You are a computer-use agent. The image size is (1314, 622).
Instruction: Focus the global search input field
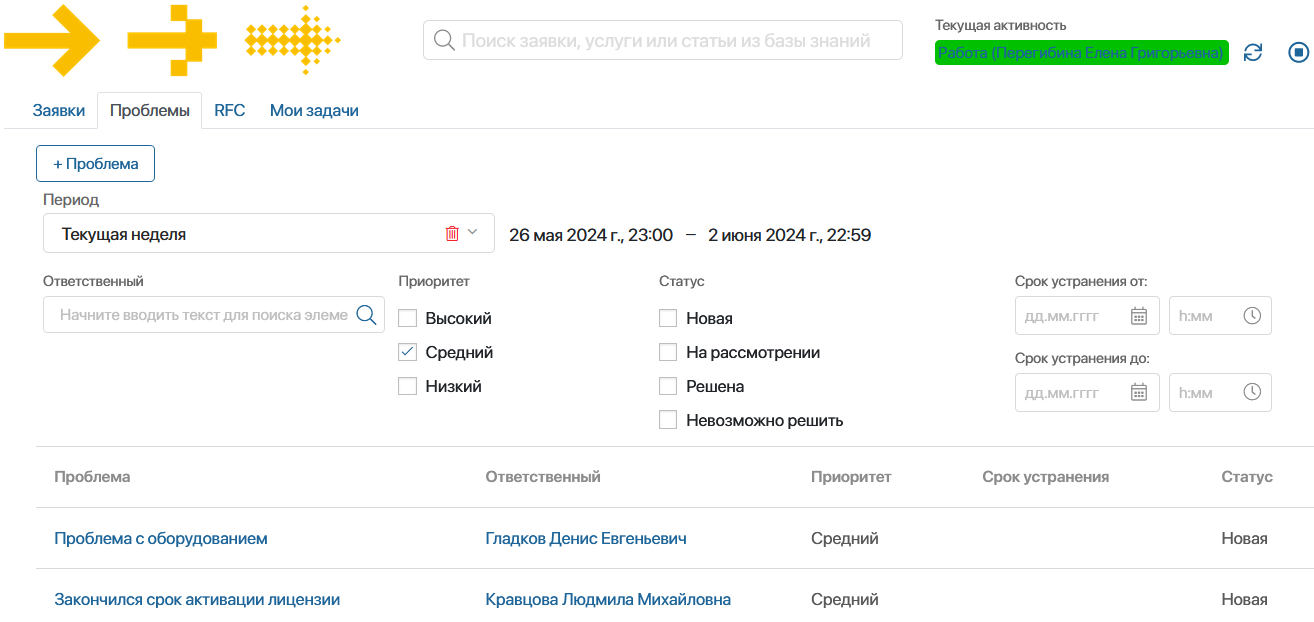point(663,41)
